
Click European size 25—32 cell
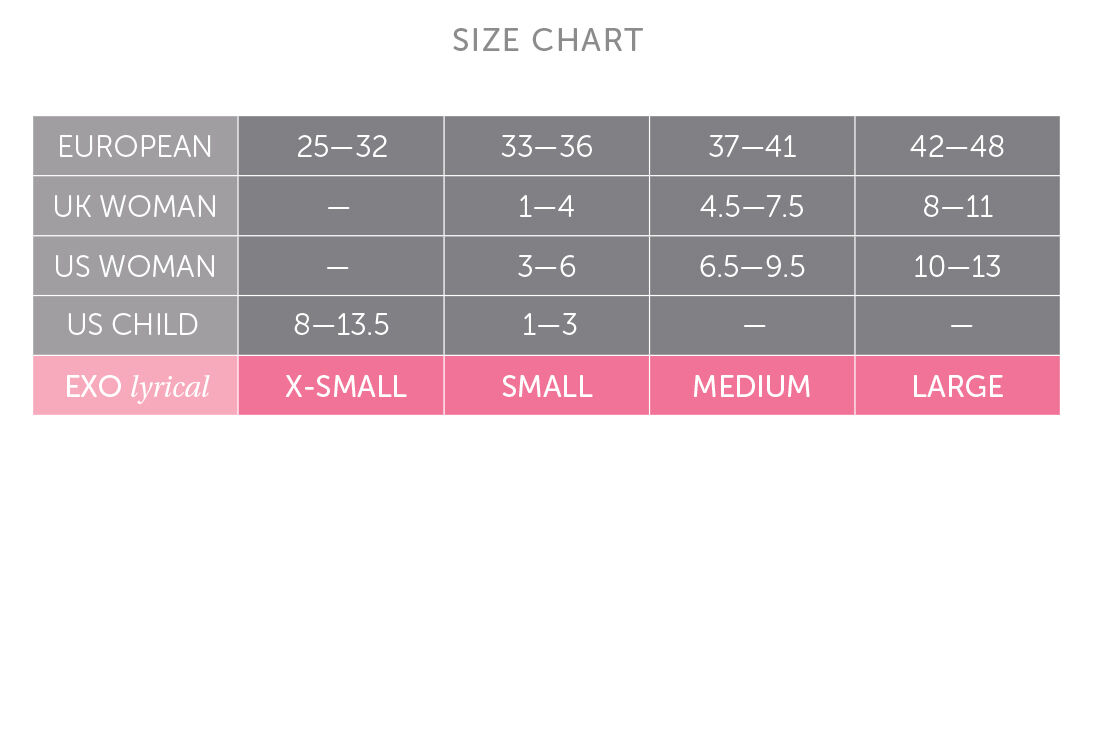tap(342, 146)
